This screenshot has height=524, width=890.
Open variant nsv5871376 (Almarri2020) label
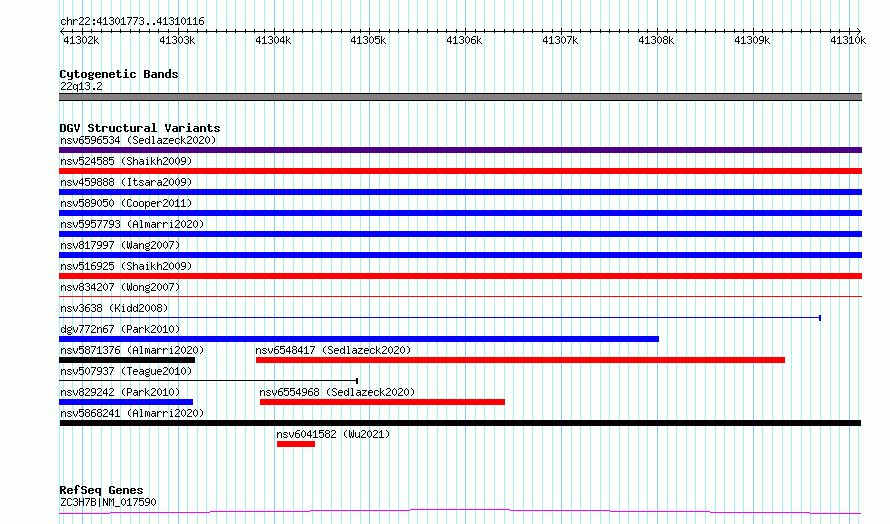(132, 350)
